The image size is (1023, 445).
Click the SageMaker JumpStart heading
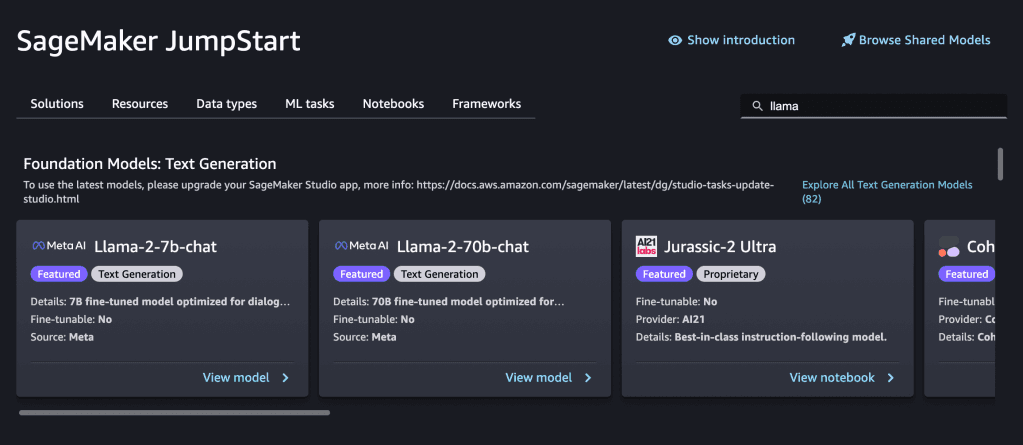159,41
